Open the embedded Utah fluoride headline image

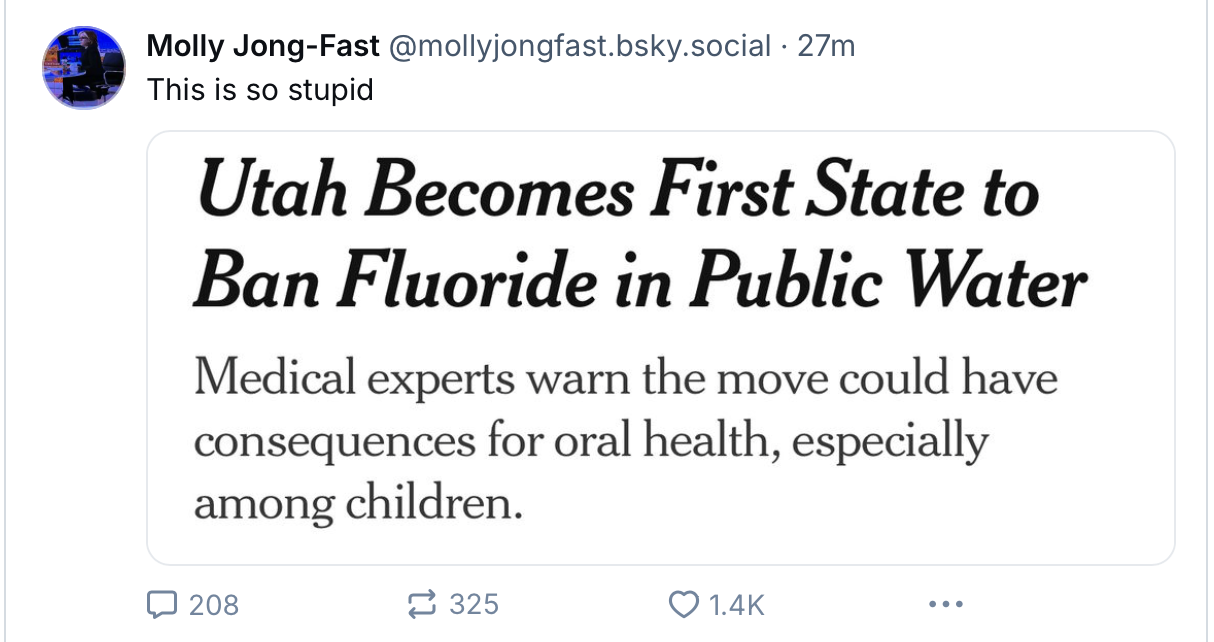[x=661, y=348]
